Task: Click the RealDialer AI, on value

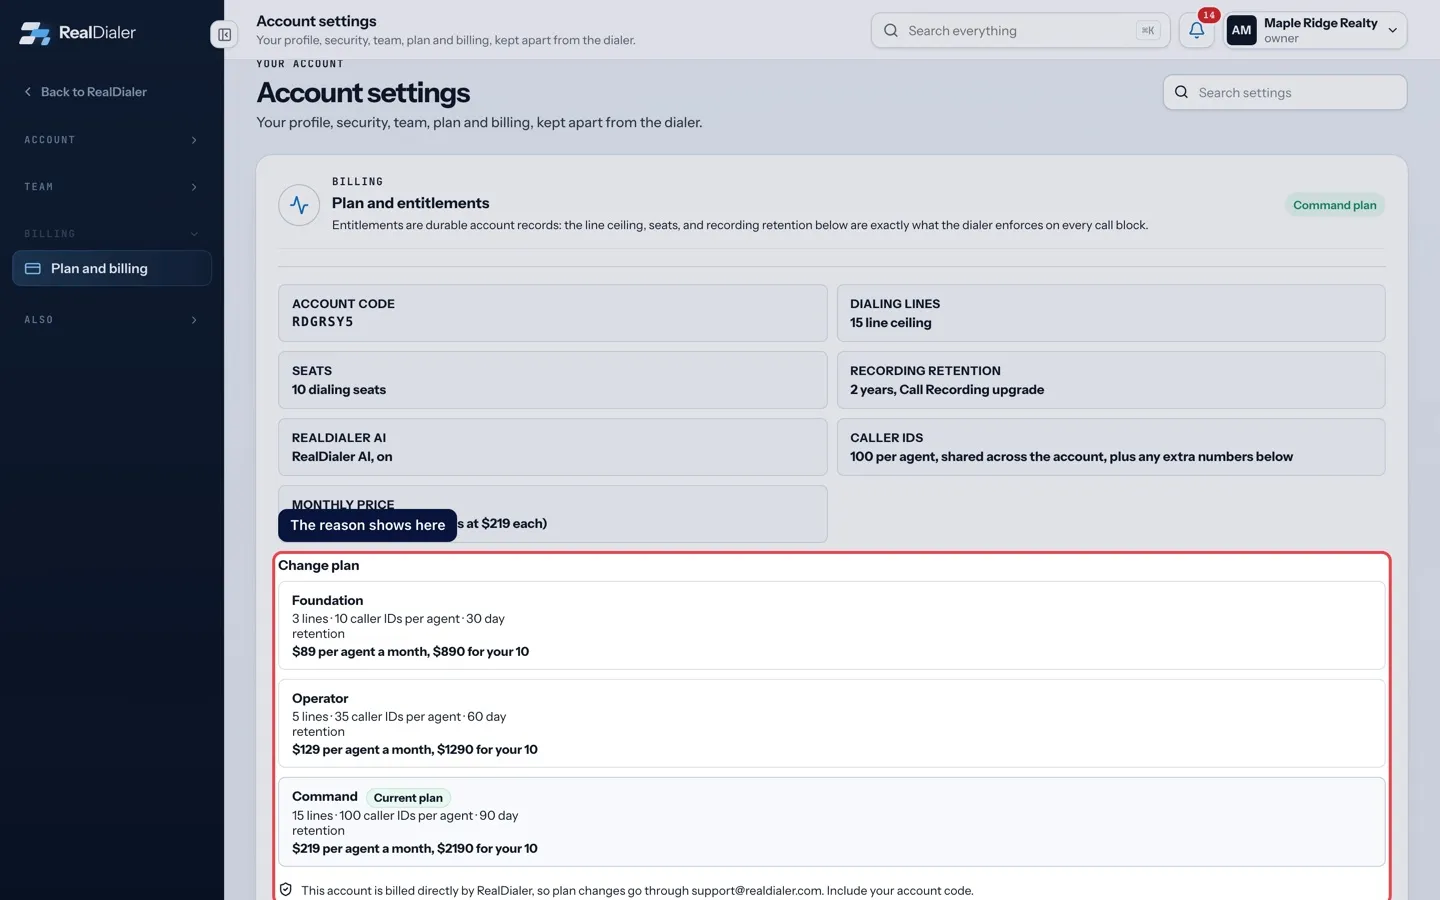Action: coord(342,457)
